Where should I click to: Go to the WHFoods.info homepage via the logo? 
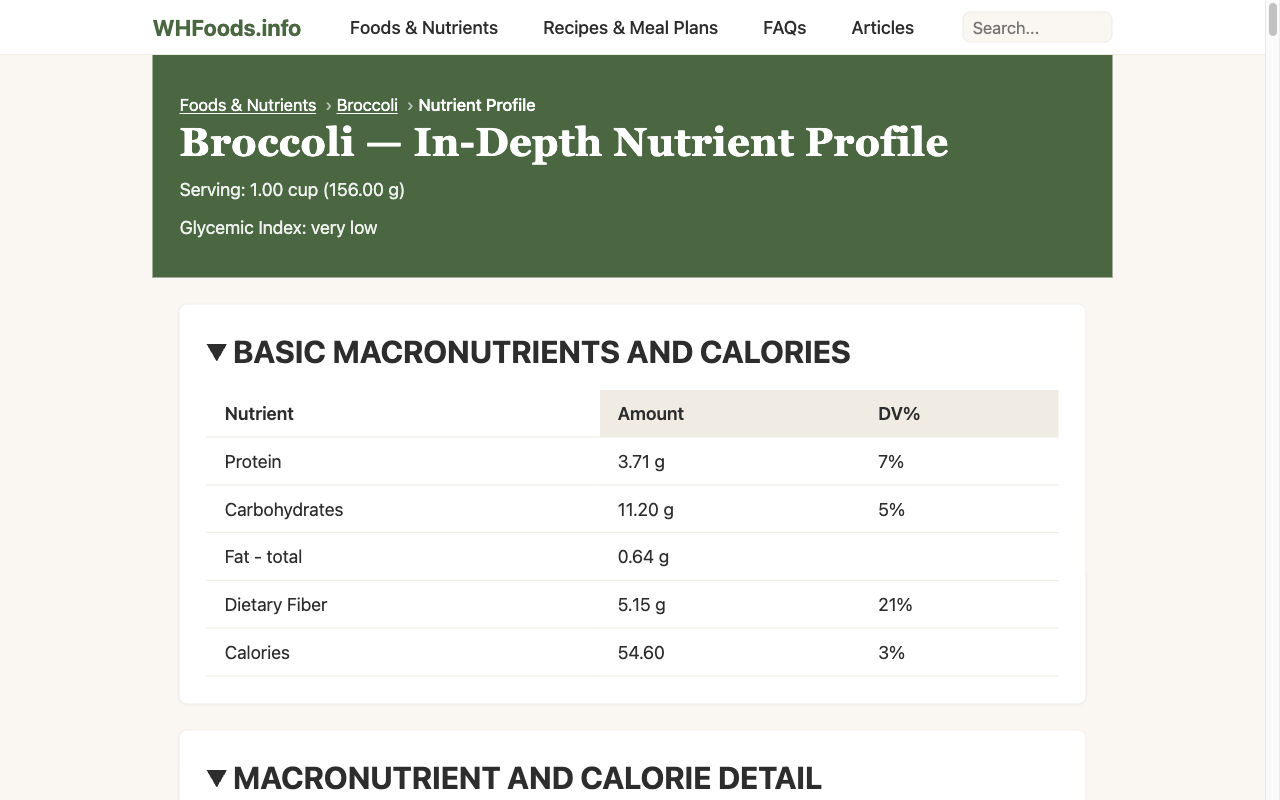[x=226, y=27]
